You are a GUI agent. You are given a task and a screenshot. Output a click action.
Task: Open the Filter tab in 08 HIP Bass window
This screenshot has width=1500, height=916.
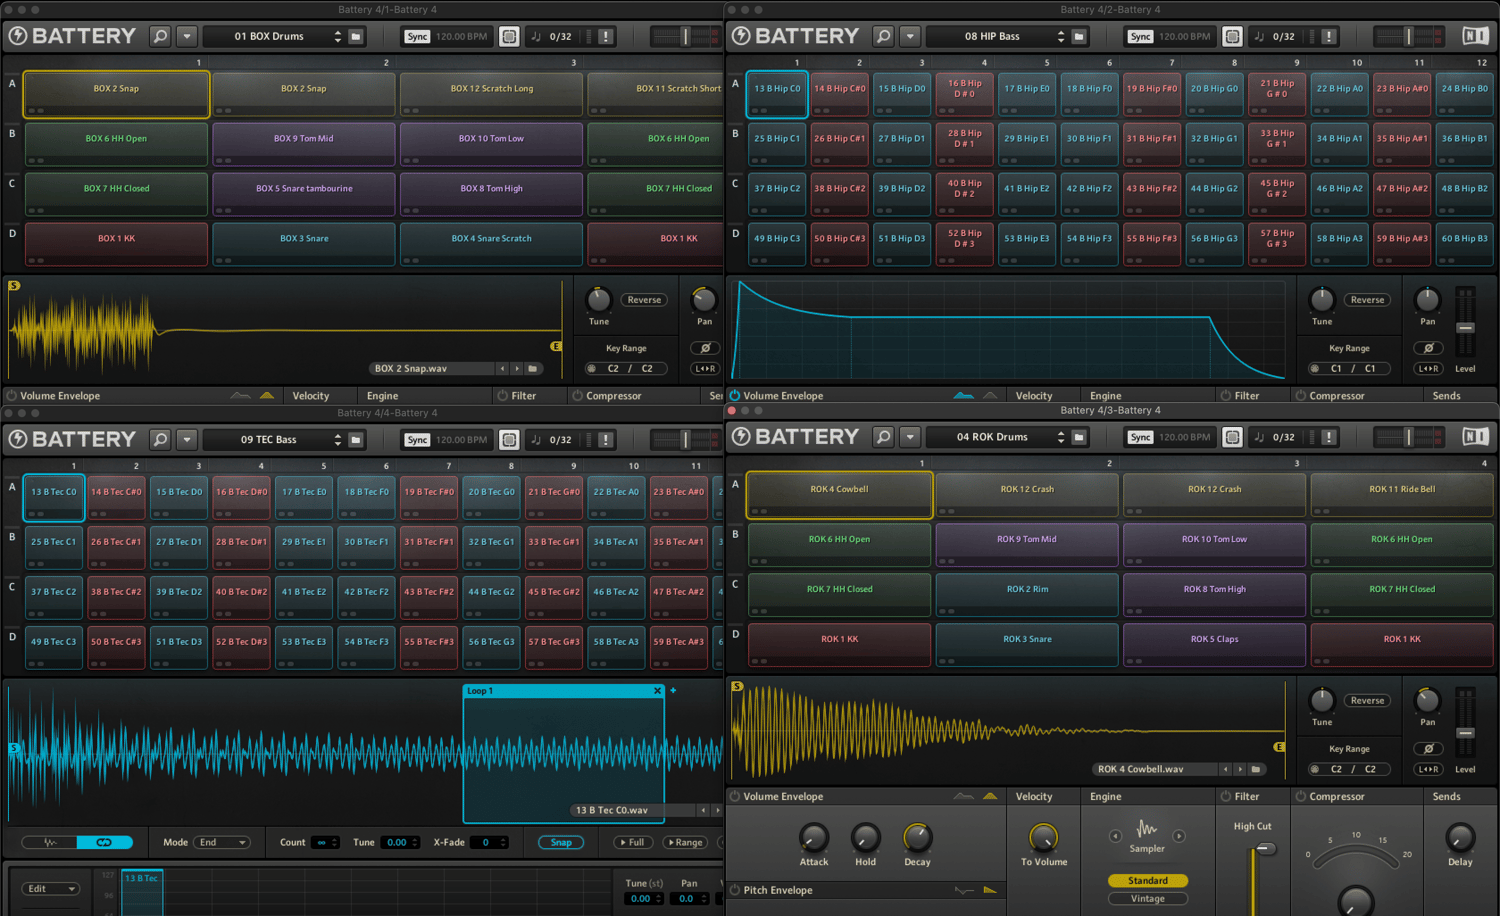[1246, 396]
